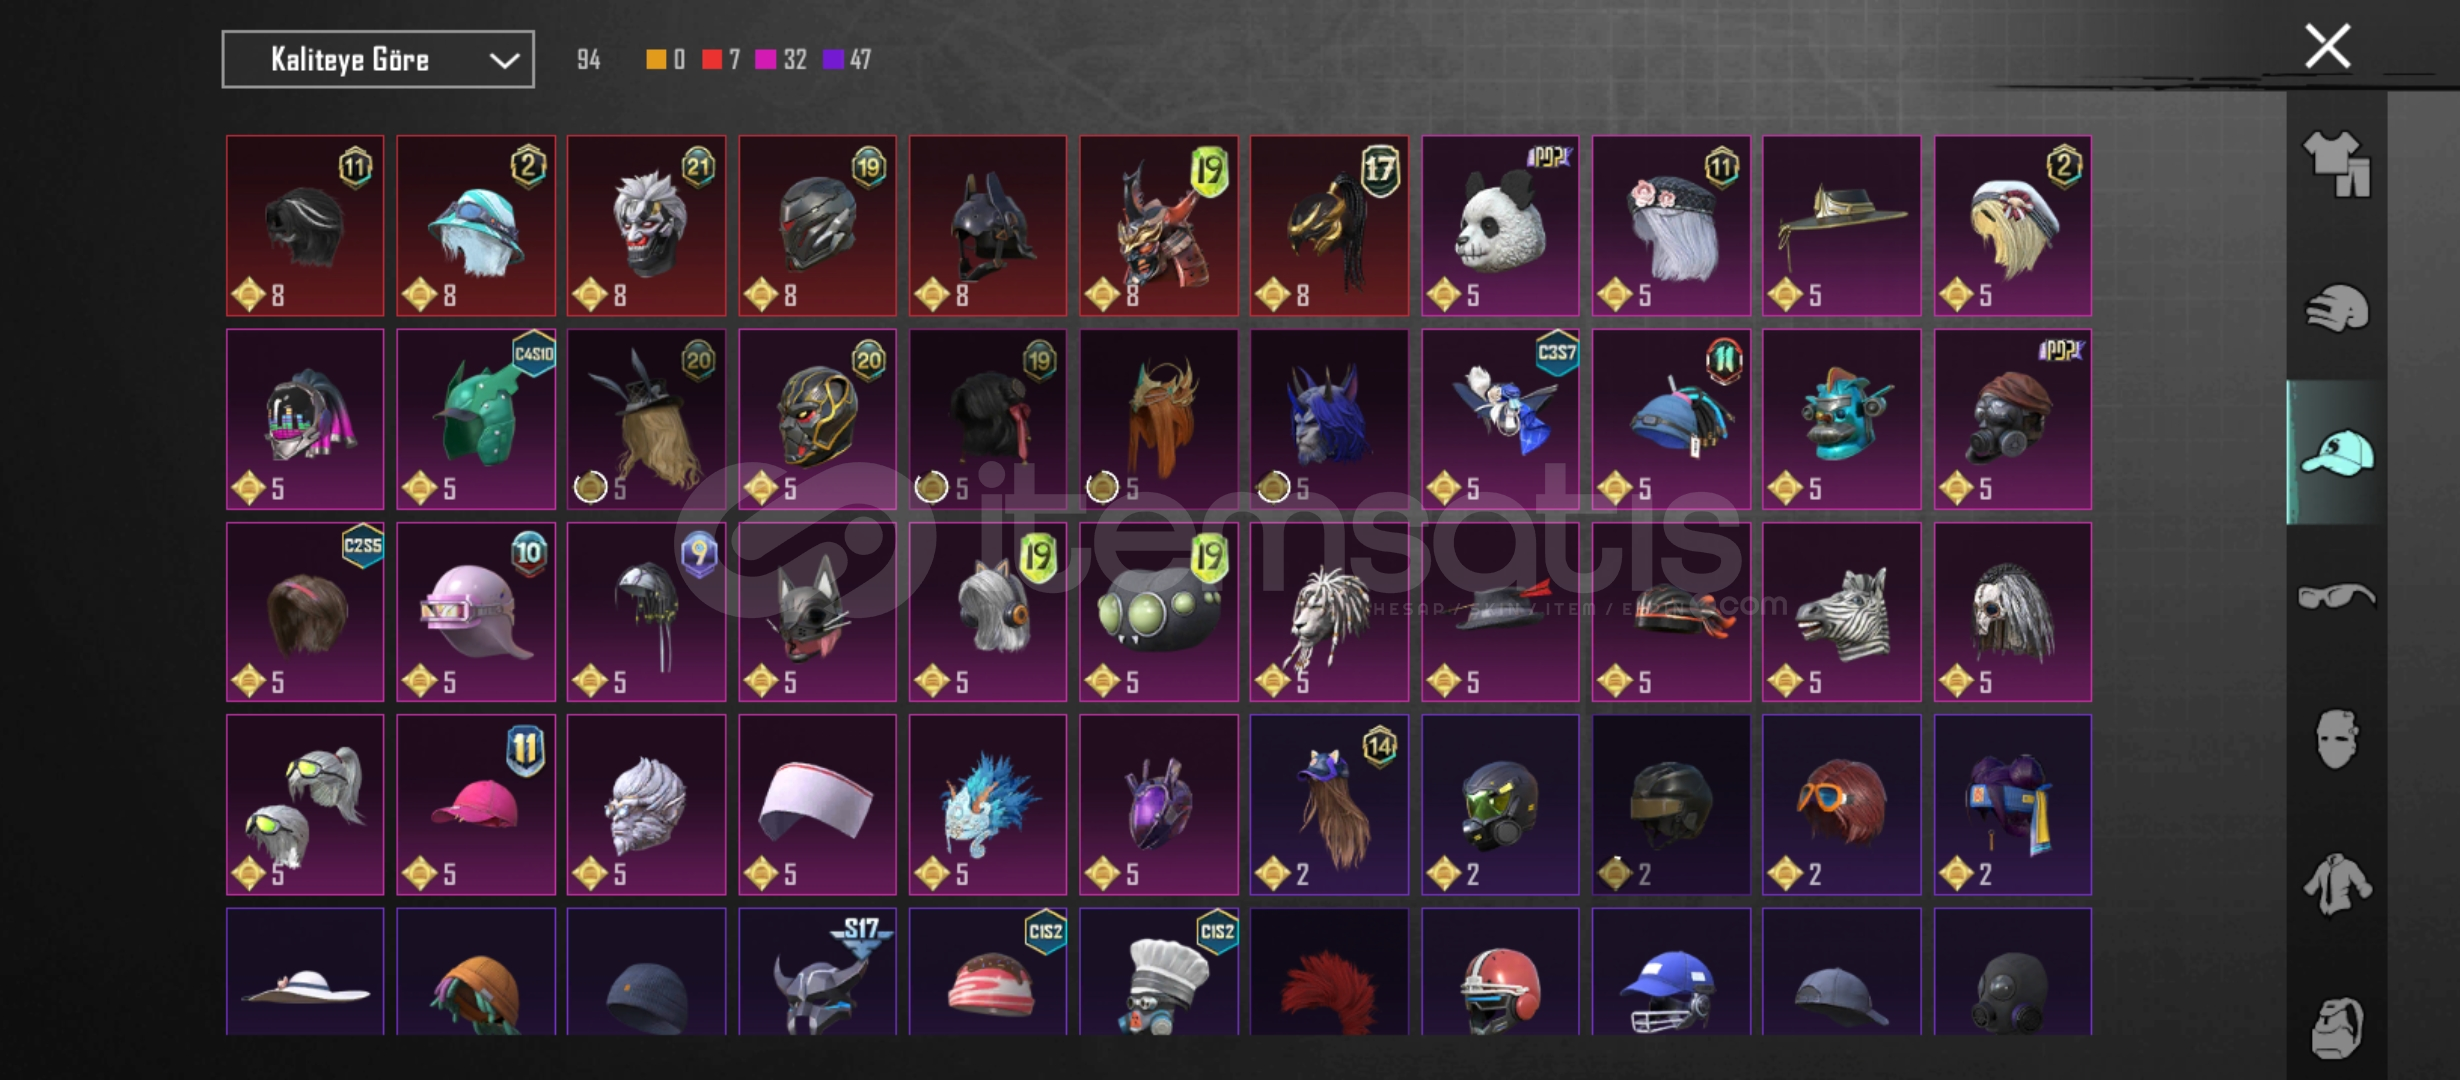
Task: Select the panda head item
Action: pyautogui.click(x=1500, y=226)
